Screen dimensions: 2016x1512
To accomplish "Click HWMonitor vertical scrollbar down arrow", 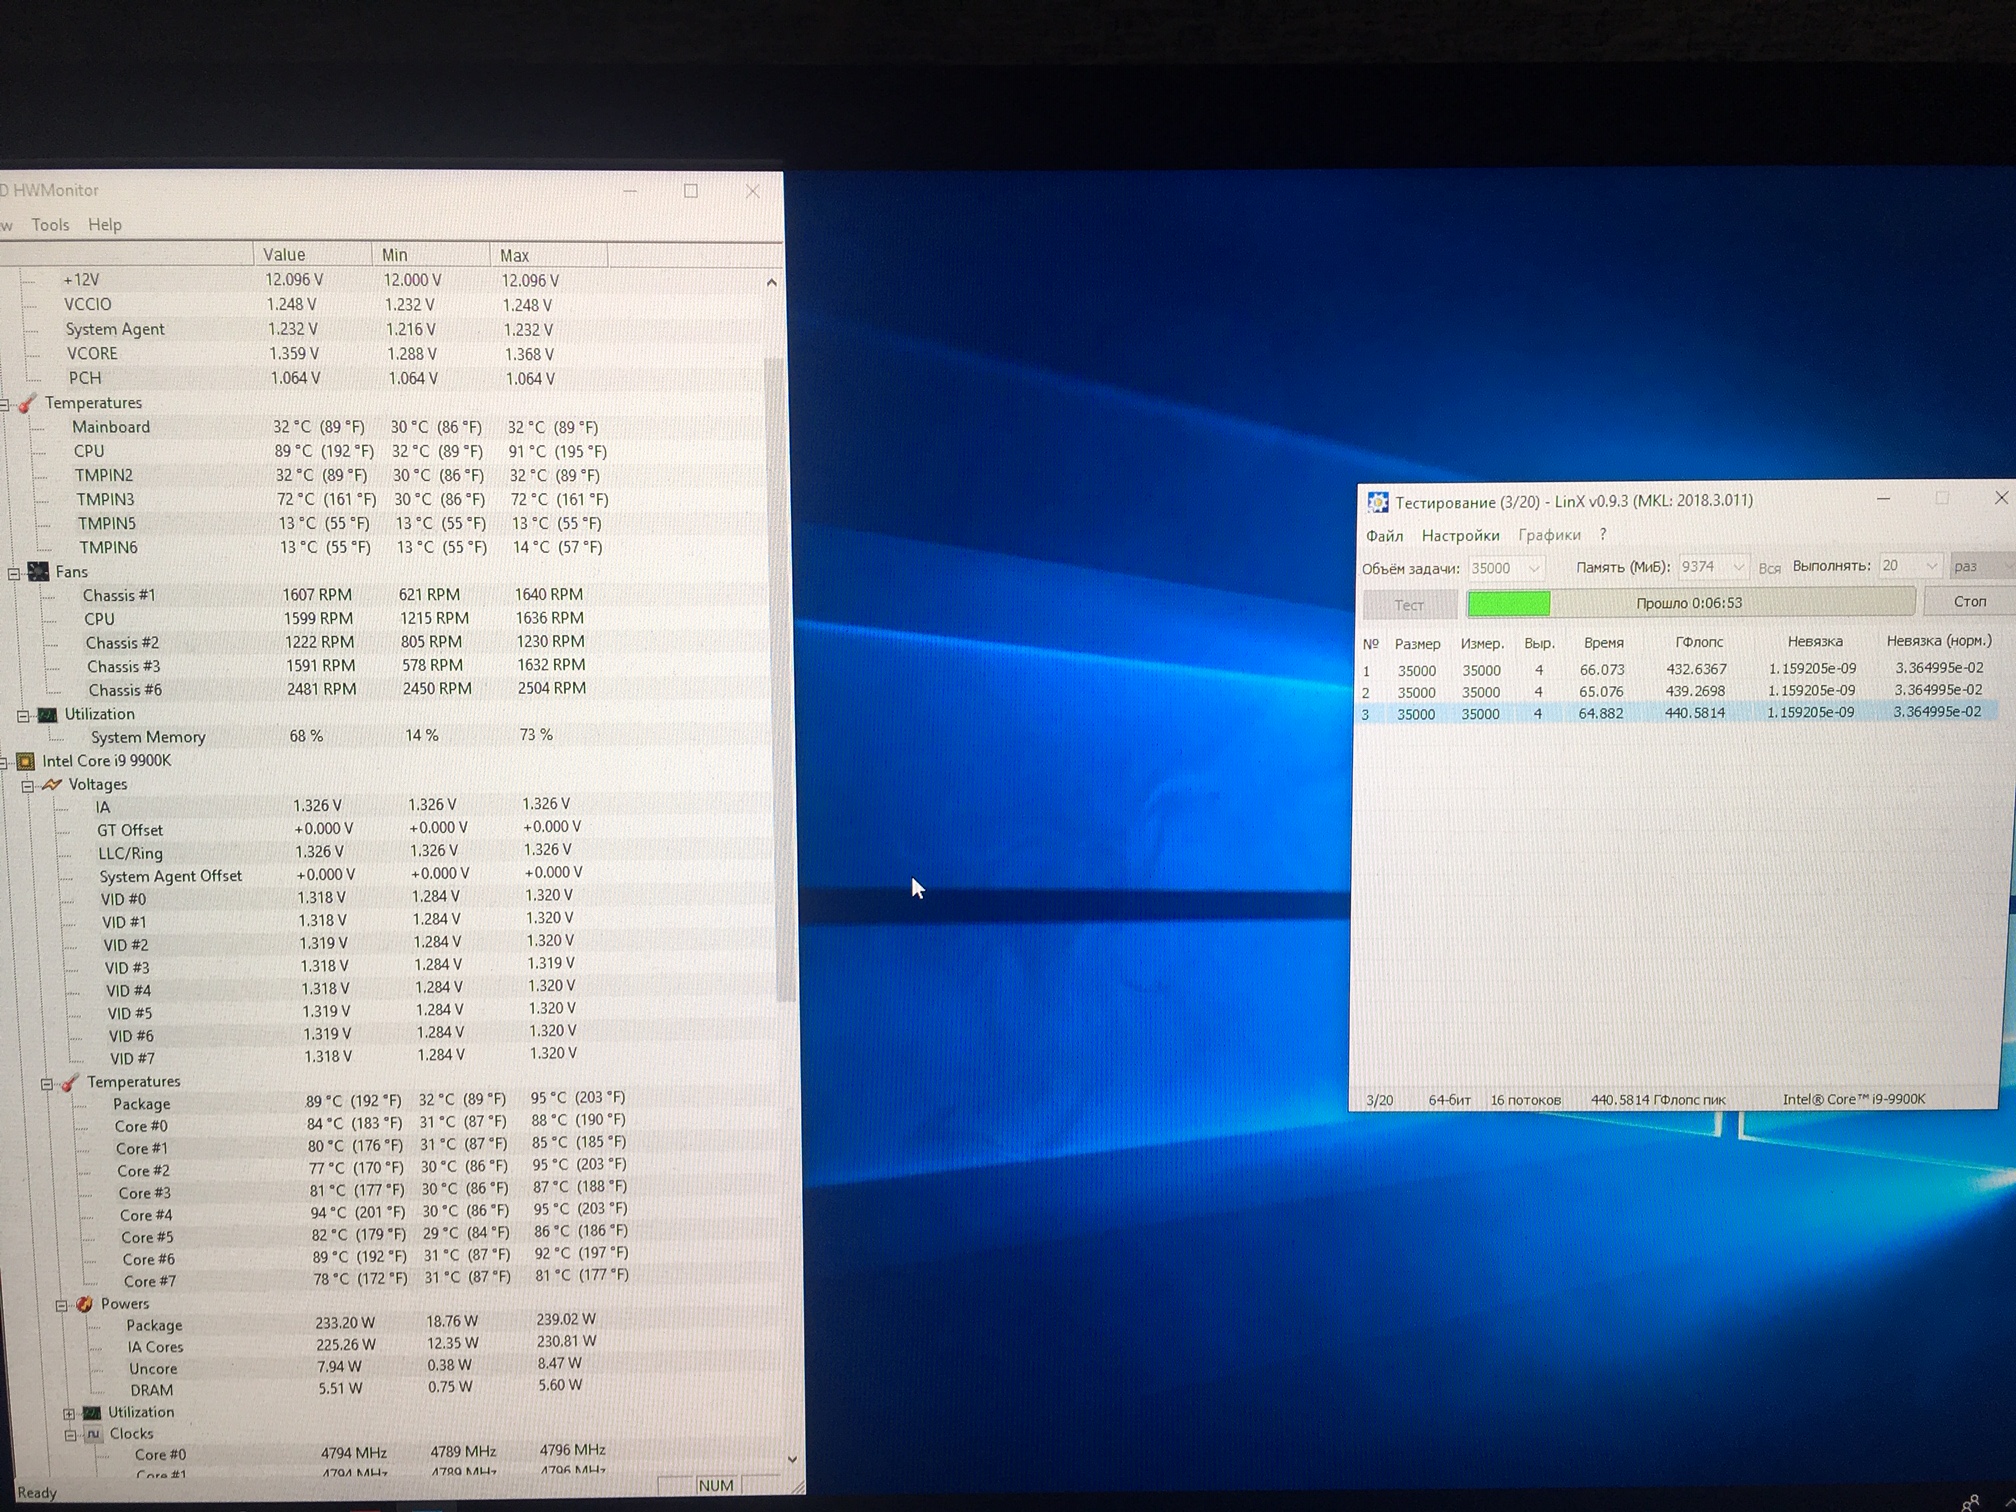I will point(792,1459).
